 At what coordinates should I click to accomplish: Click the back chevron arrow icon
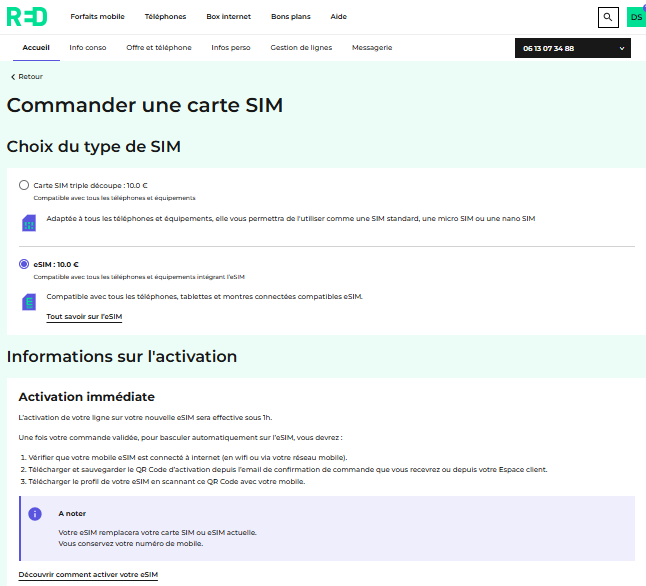13,77
